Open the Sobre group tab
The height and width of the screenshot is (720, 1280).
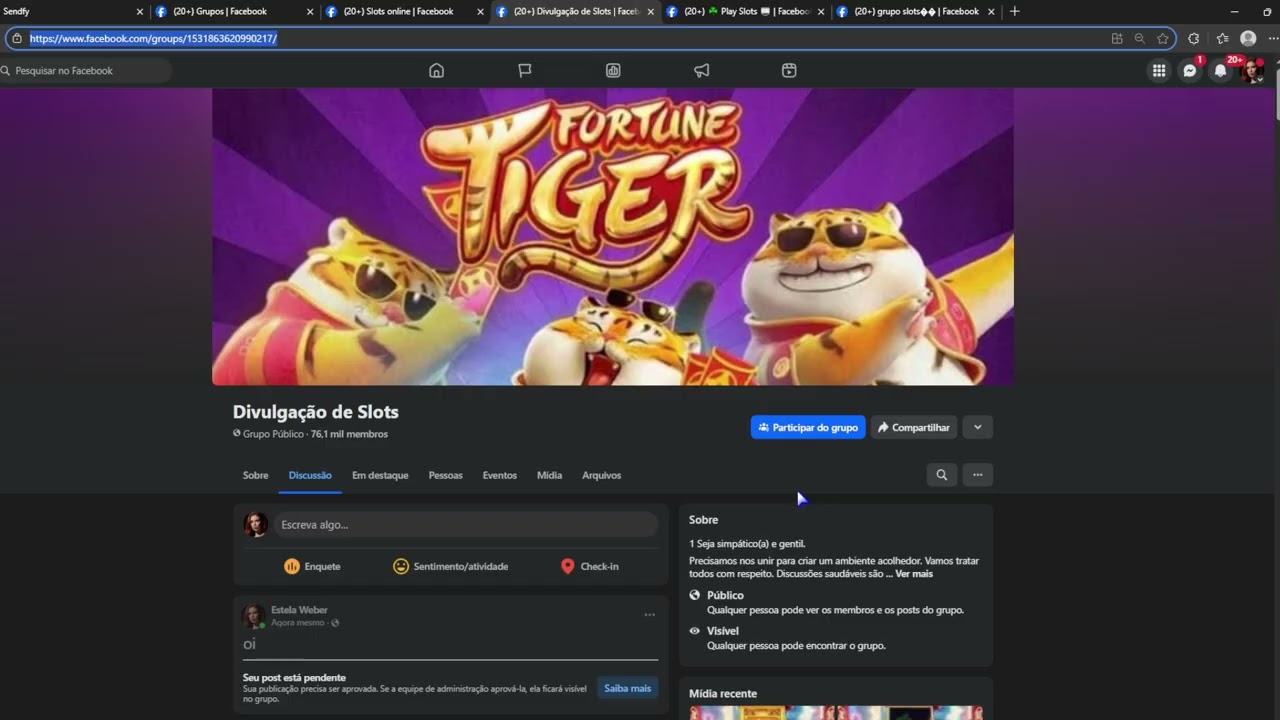[x=255, y=475]
